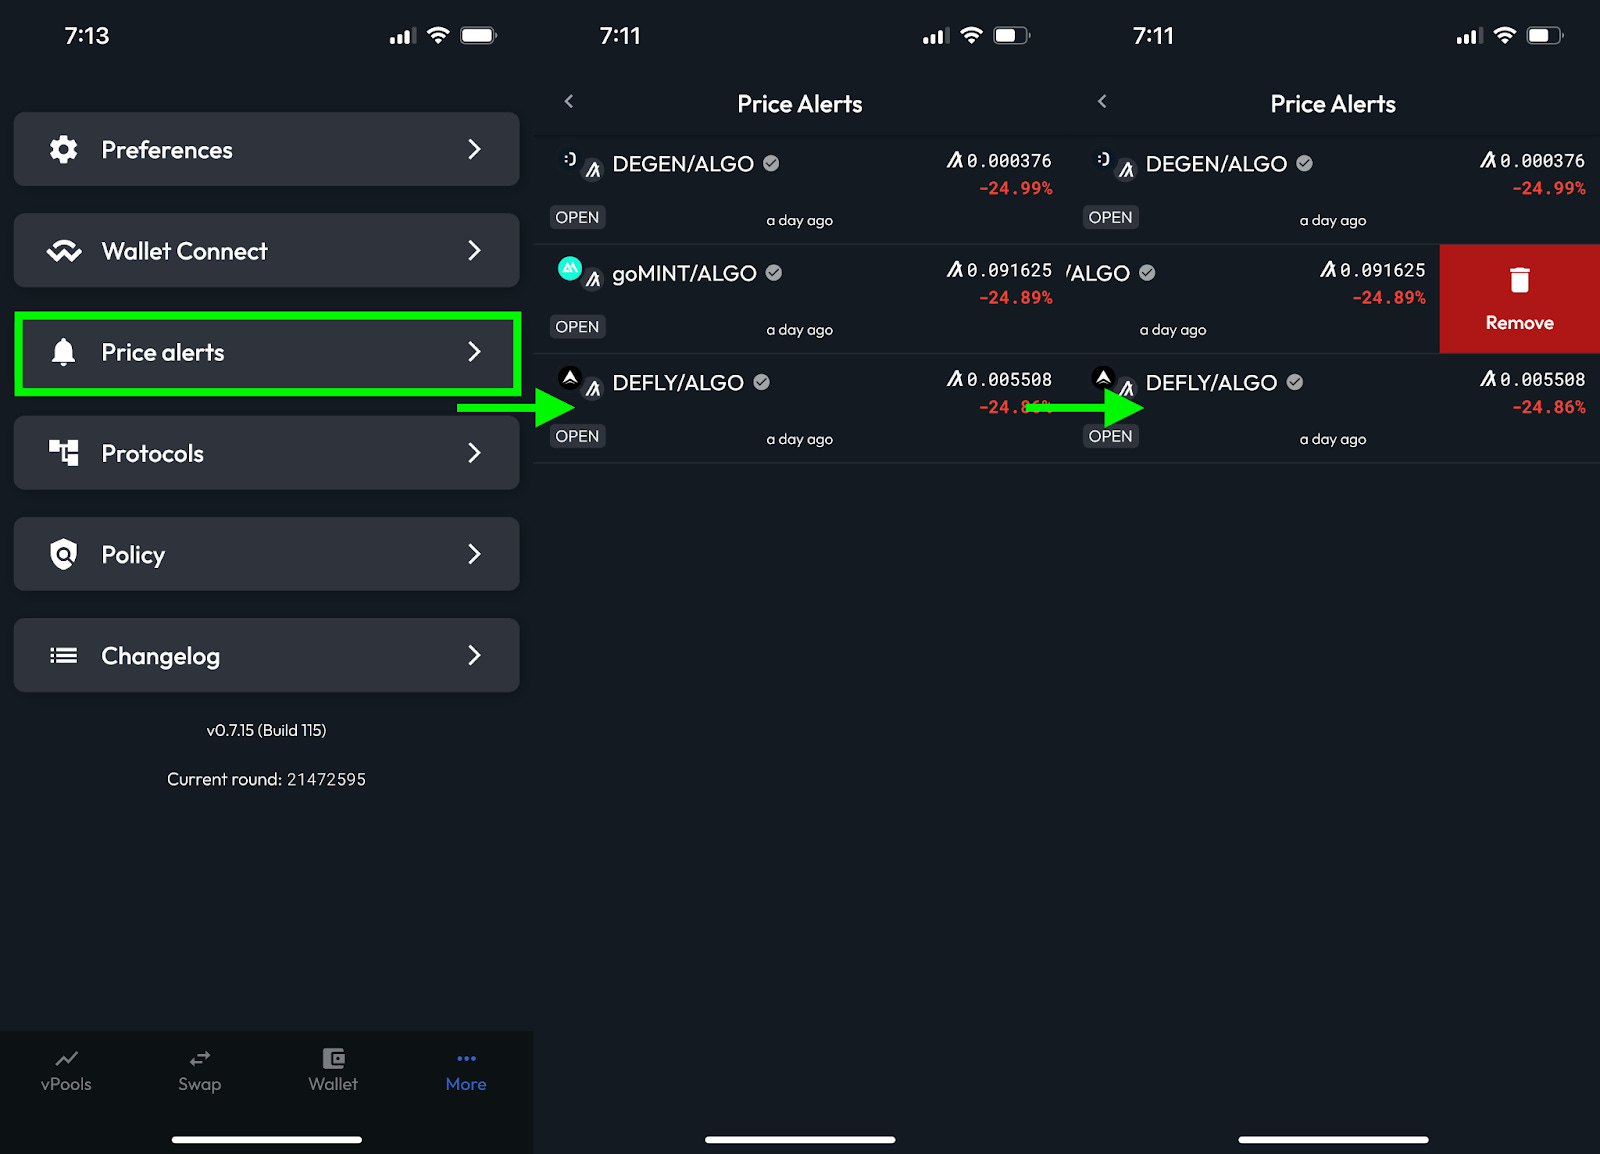The image size is (1600, 1154).
Task: Tap price 0.005508 in right screen
Action: (x=1532, y=379)
